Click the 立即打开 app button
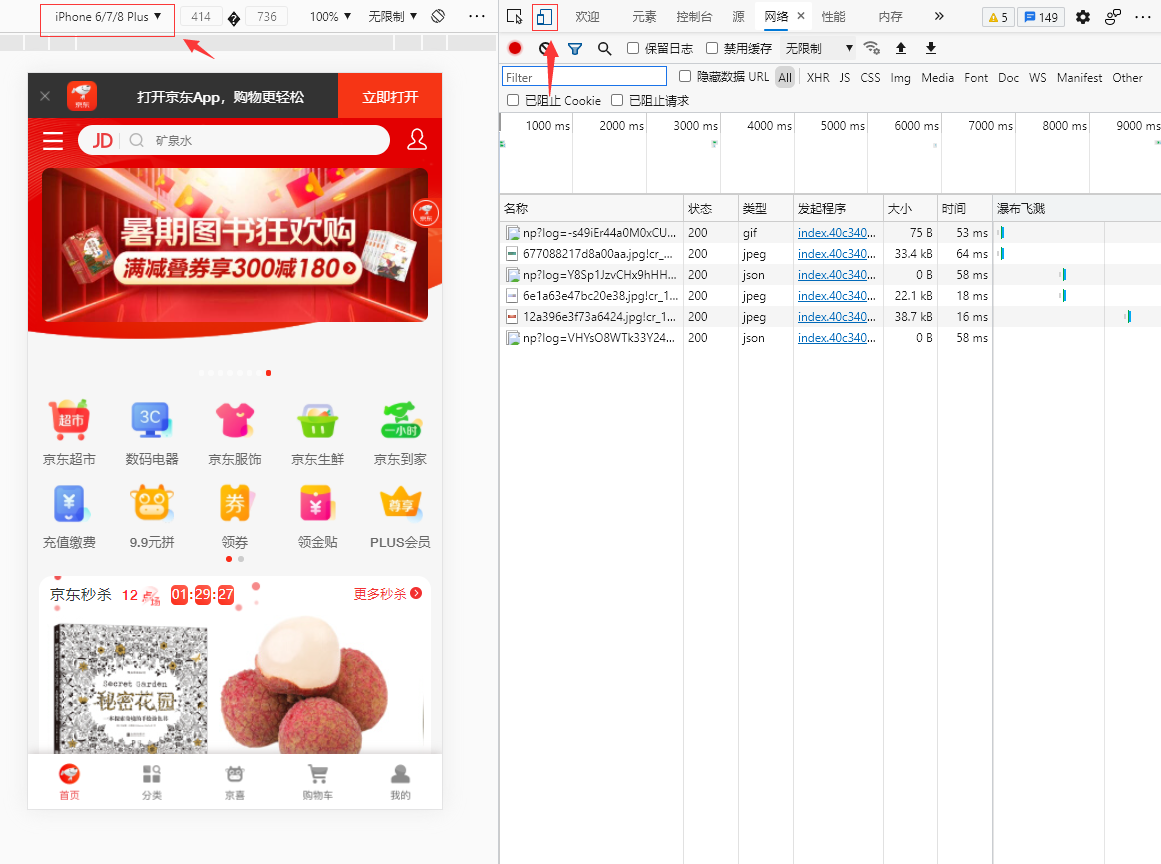1161x864 pixels. tap(390, 96)
